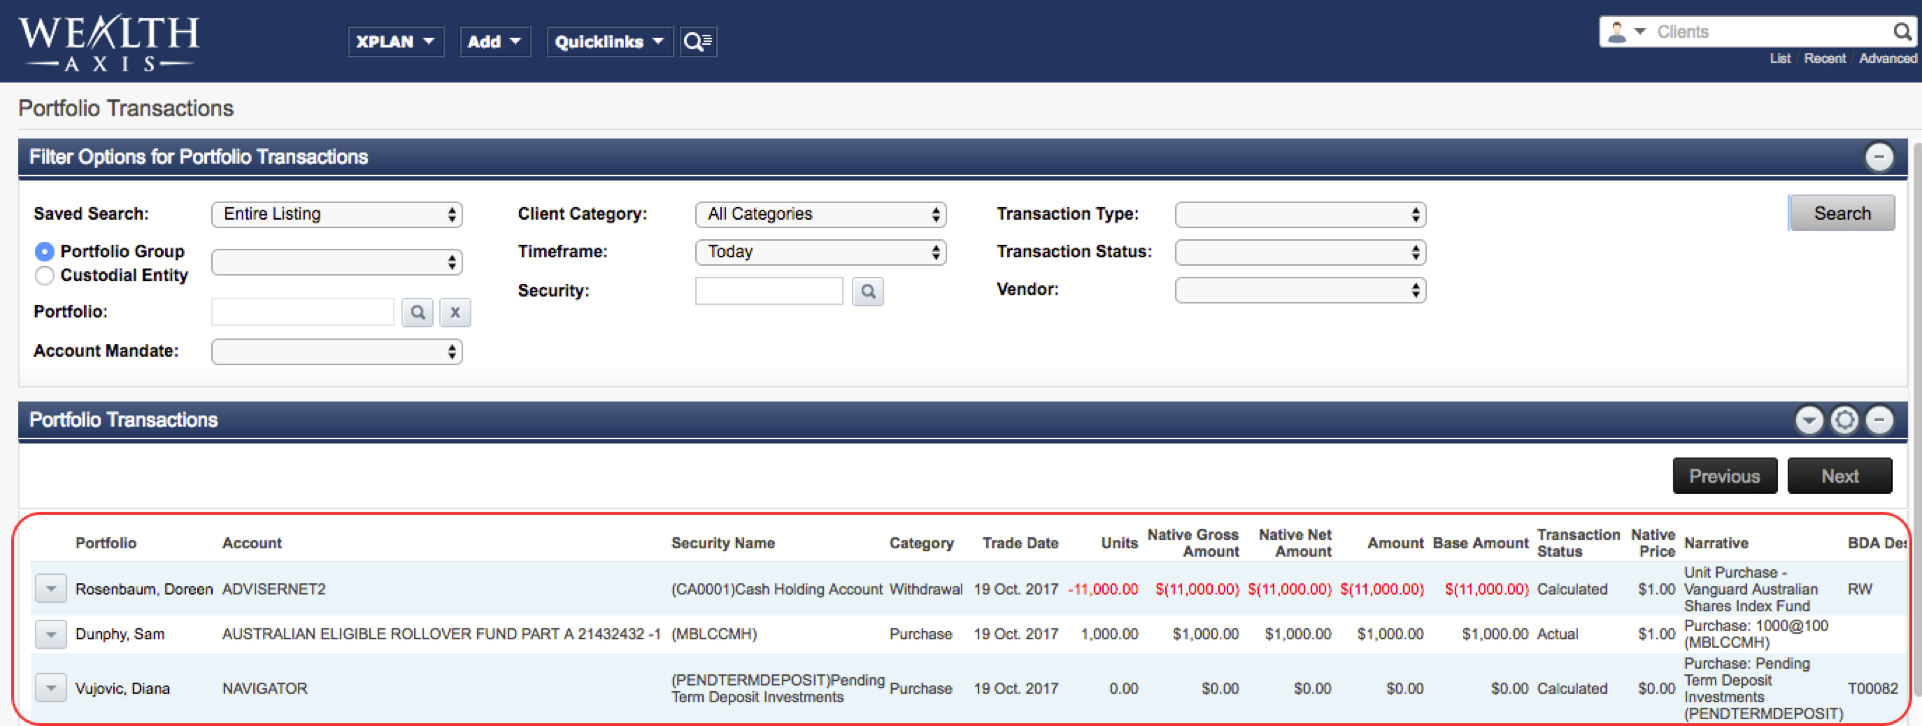Image resolution: width=1922 pixels, height=726 pixels.
Task: Sort by the Category column header
Action: [922, 543]
